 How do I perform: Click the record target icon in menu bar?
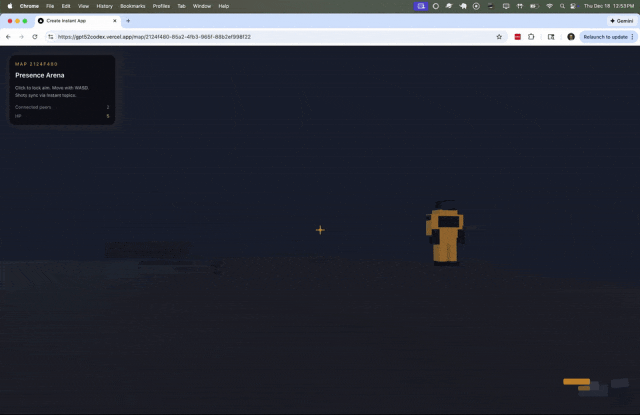click(476, 6)
